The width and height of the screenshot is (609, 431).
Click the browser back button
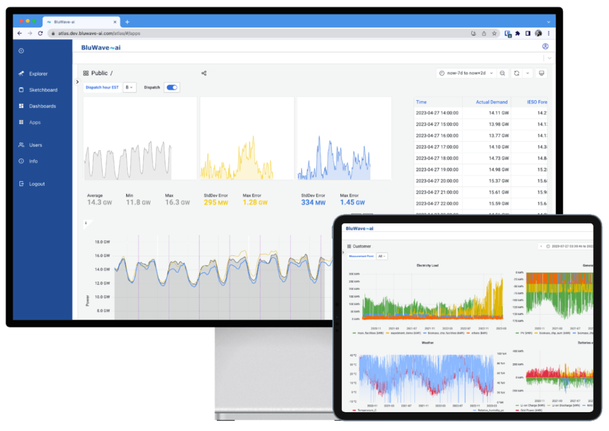tap(19, 33)
